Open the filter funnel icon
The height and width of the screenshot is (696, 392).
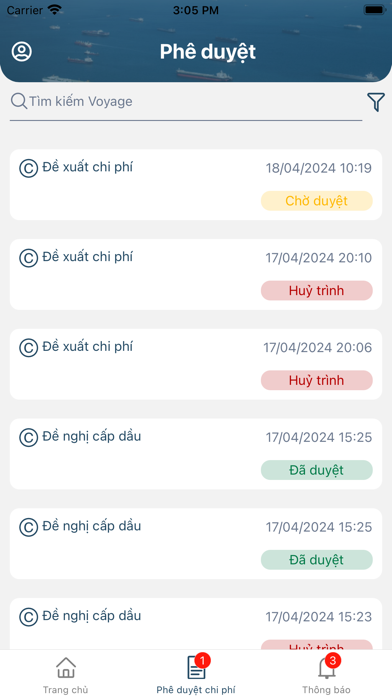pyautogui.click(x=376, y=102)
